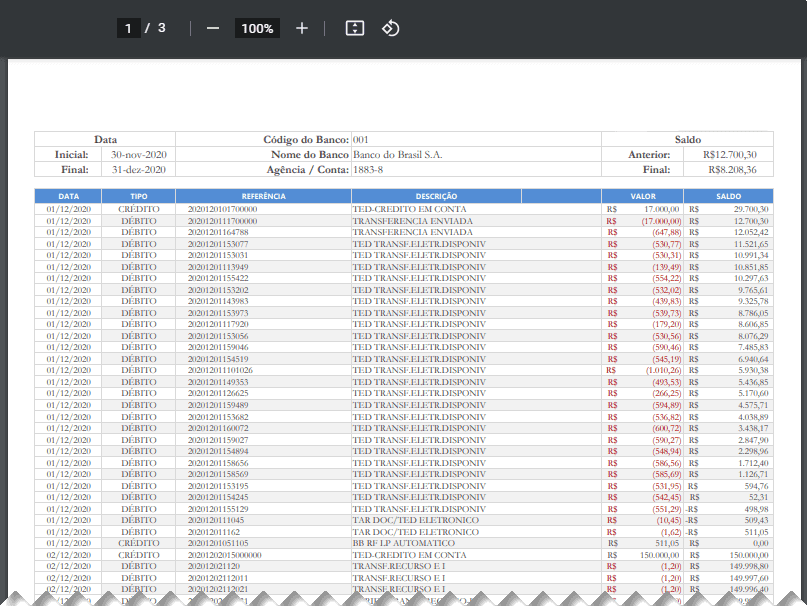This screenshot has height=606, width=807.
Task: Select bank code 001
Action: [x=361, y=140]
